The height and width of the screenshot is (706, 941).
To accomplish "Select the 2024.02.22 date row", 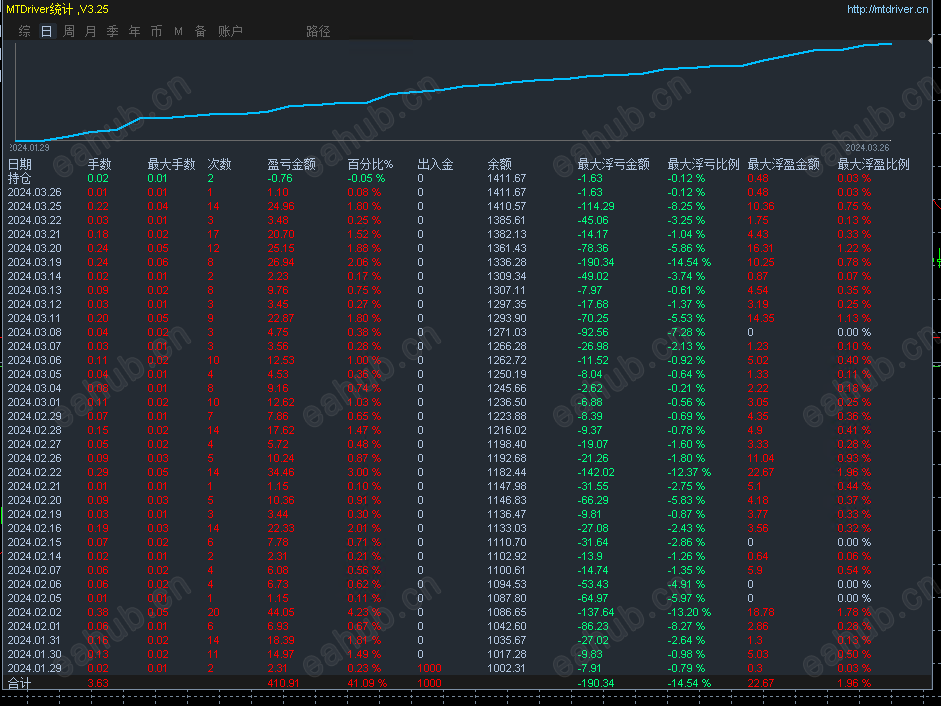I will click(34, 472).
